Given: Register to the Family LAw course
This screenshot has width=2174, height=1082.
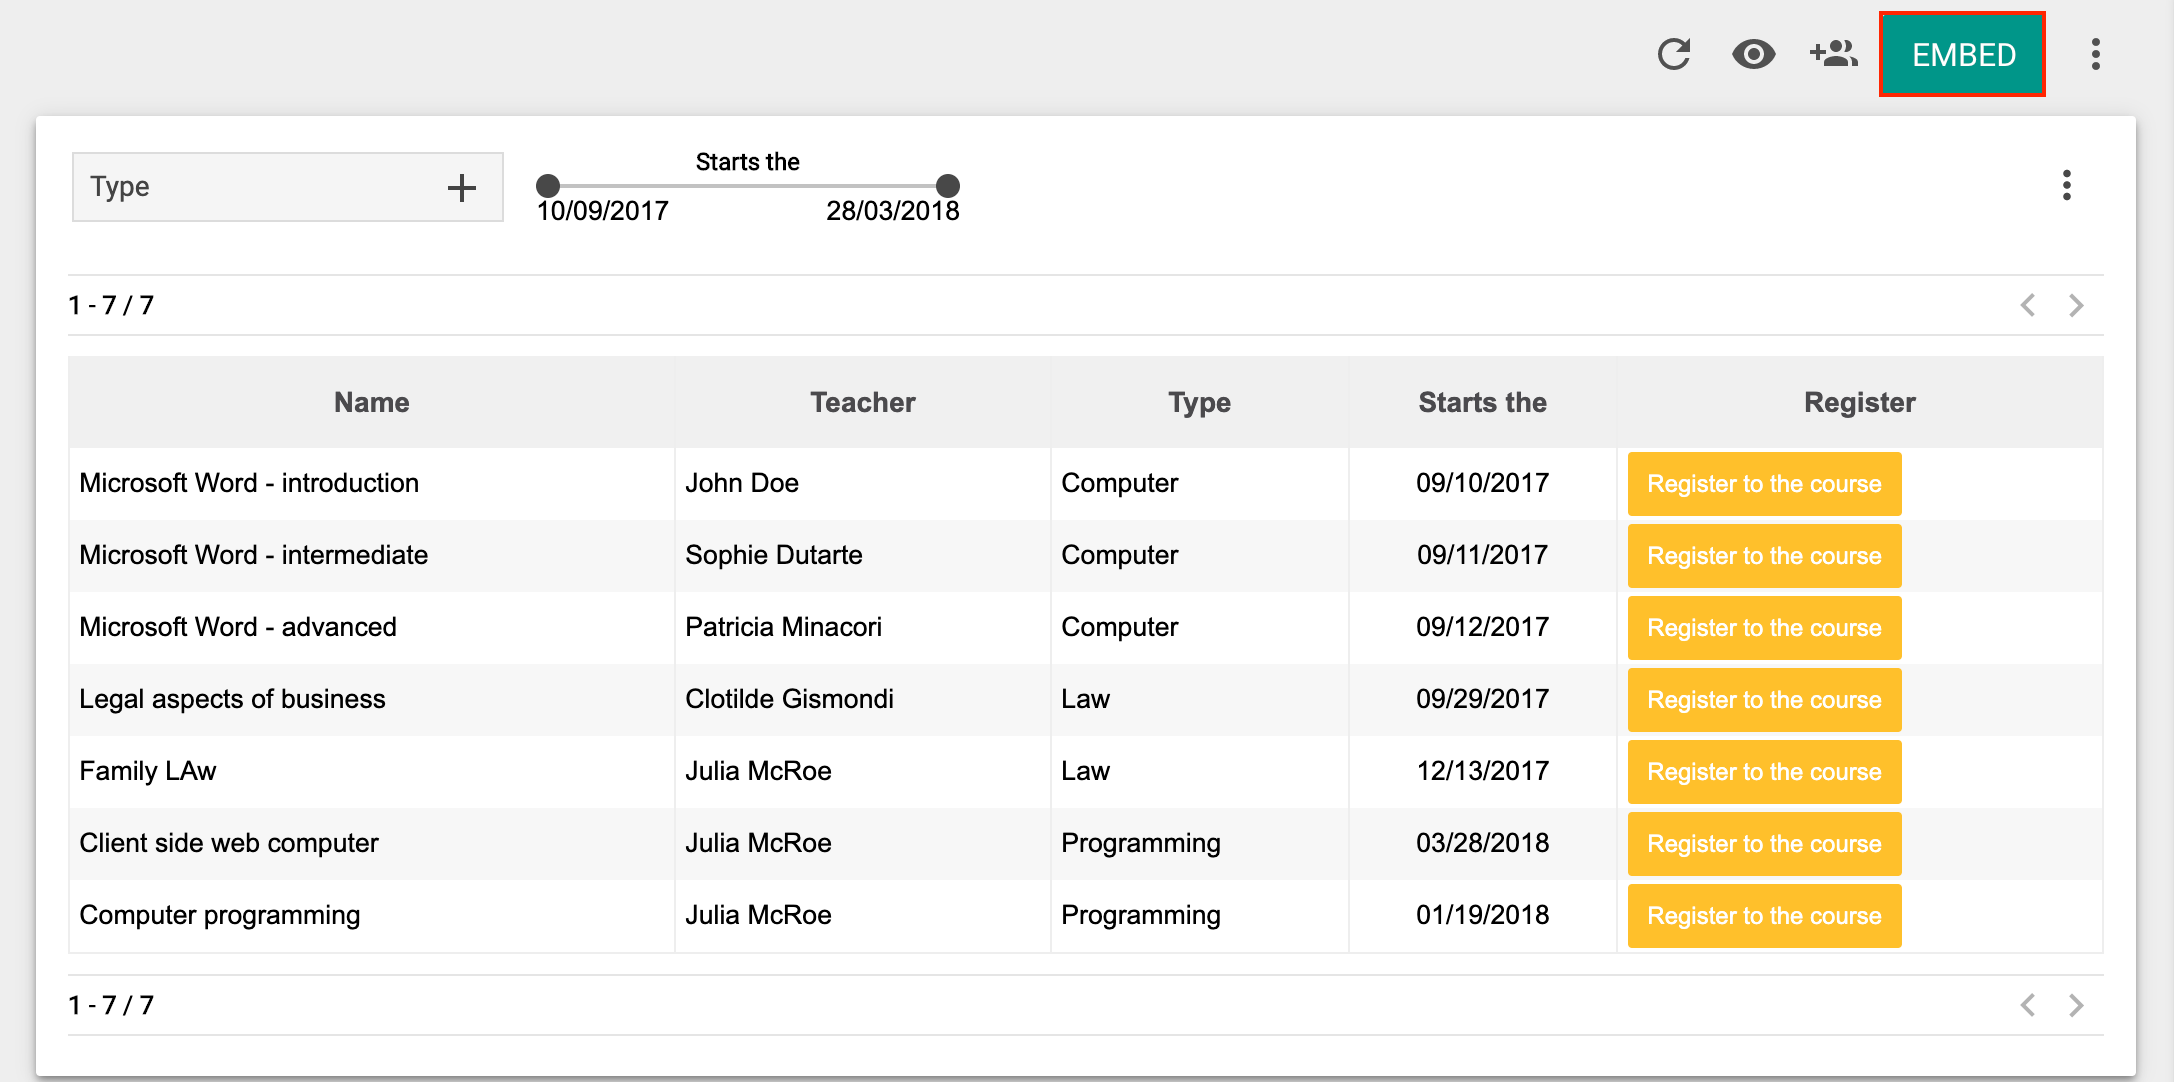Looking at the screenshot, I should point(1764,772).
